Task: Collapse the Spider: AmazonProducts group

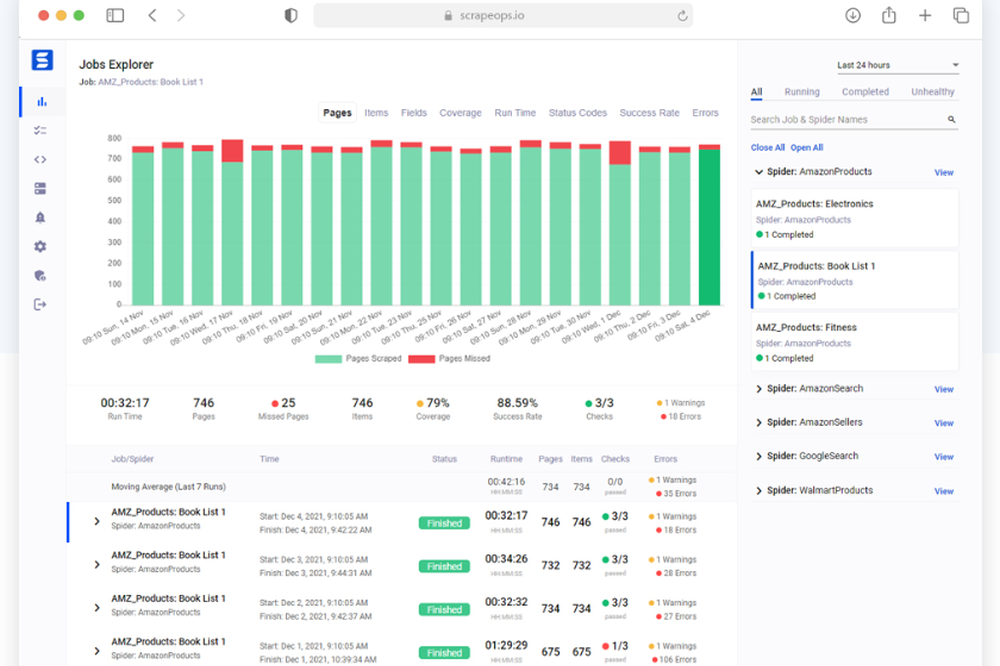Action: (x=759, y=172)
